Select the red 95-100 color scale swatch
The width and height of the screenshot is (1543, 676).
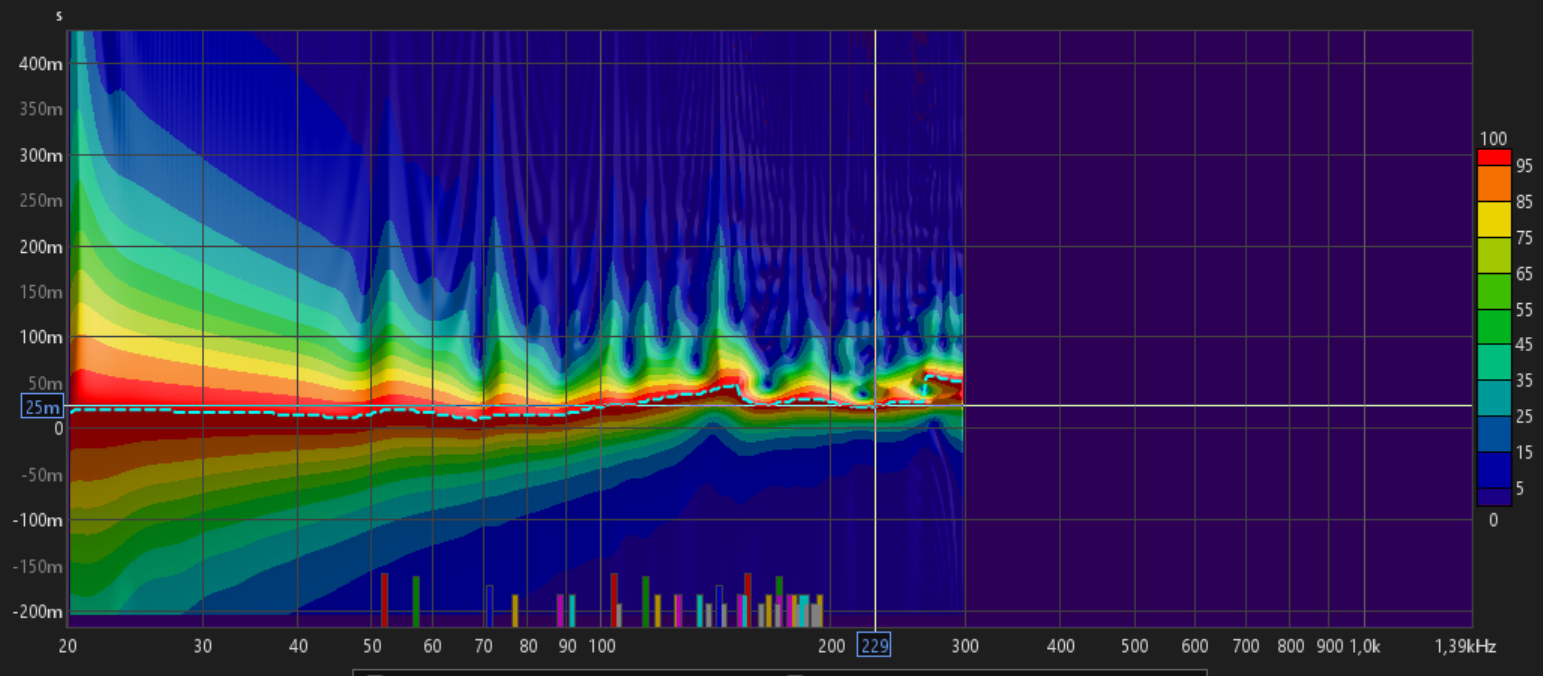click(x=1494, y=157)
